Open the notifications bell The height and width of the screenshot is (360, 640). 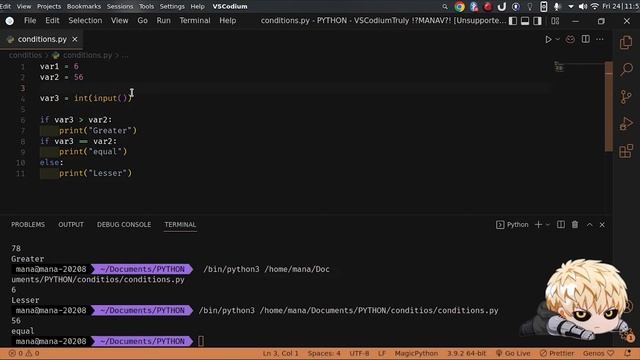point(628,353)
